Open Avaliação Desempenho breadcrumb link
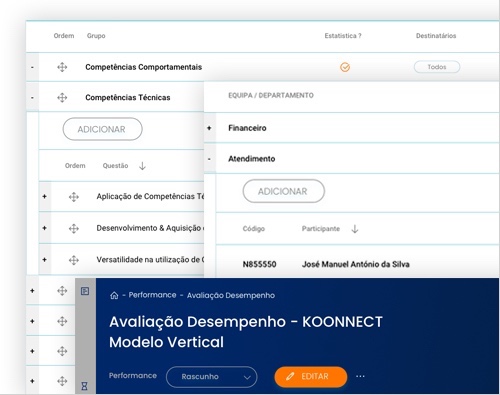Screen dimensions: 500x395 231,295
